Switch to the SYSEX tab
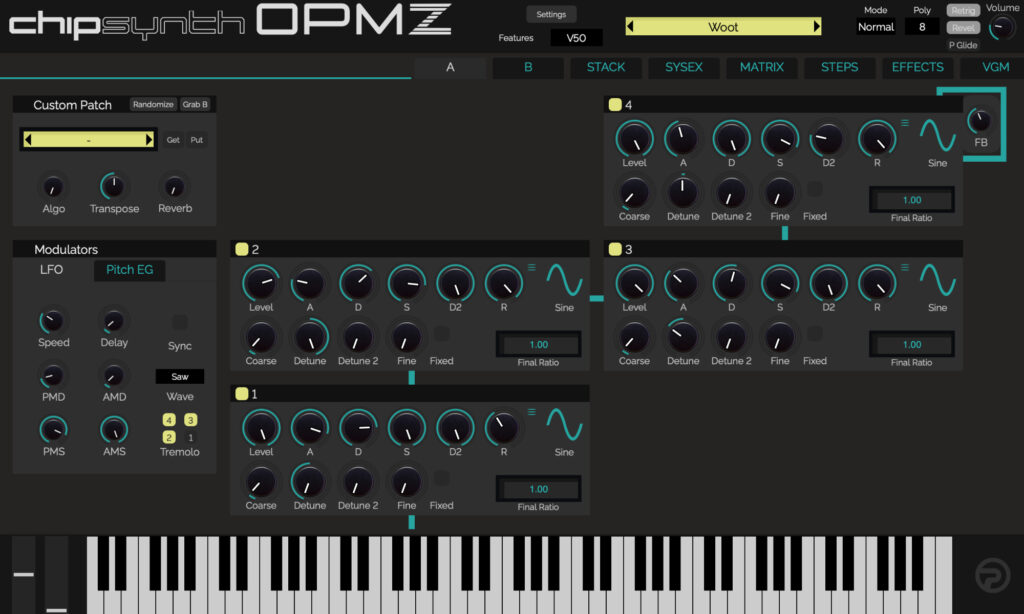 684,67
